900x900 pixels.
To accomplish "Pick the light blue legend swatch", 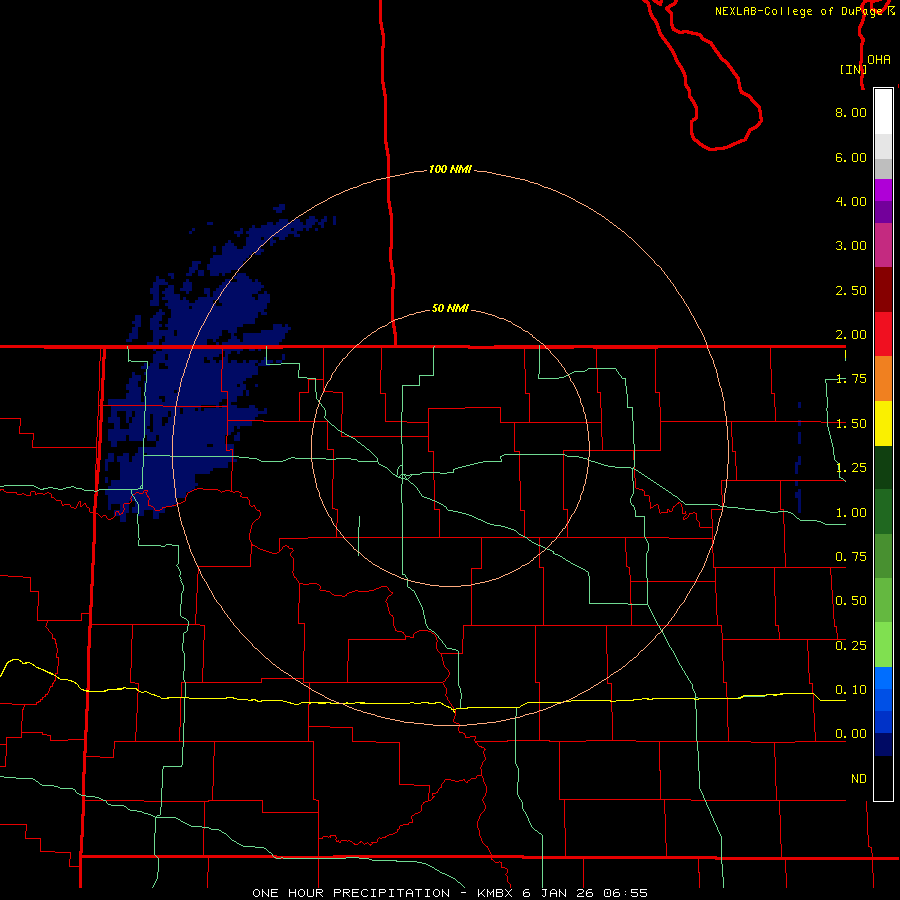I will (883, 678).
